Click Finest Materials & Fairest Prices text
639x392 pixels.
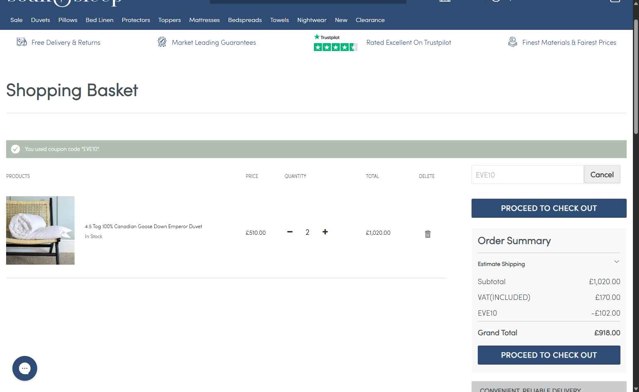click(x=569, y=42)
